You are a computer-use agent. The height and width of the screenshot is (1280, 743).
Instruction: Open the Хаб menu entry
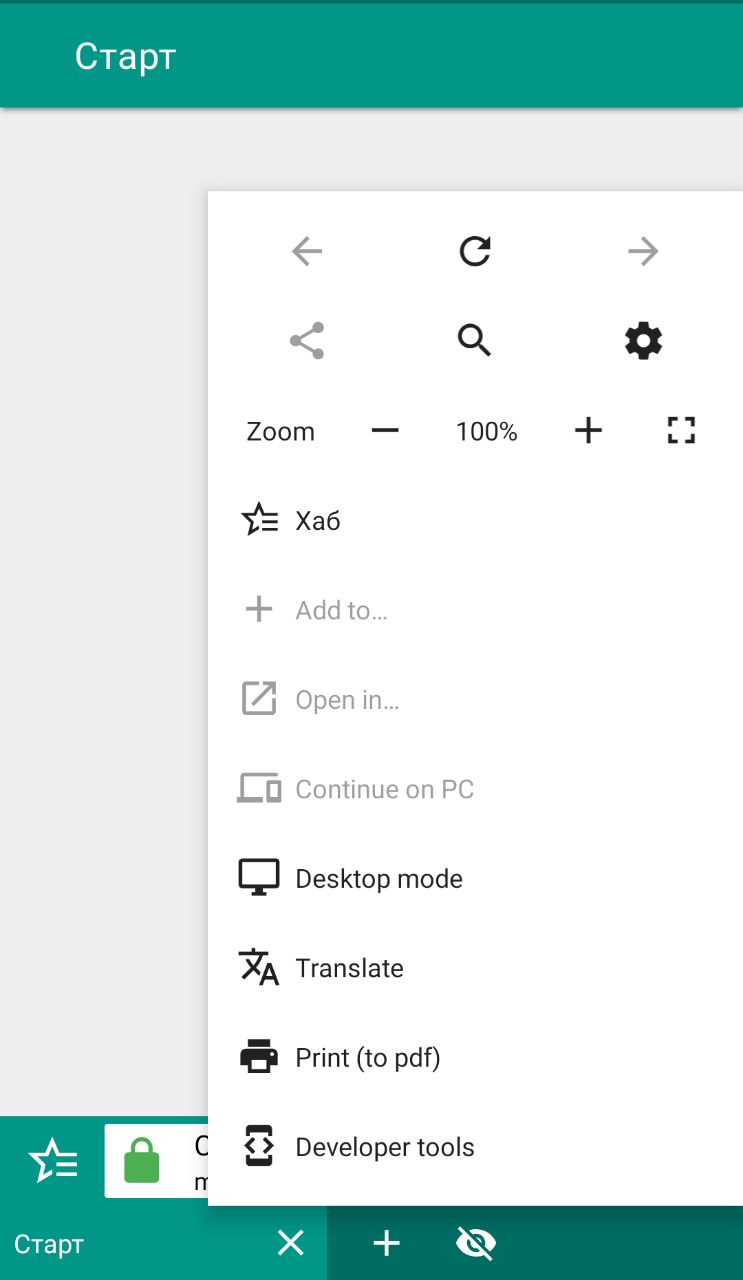(x=475, y=521)
